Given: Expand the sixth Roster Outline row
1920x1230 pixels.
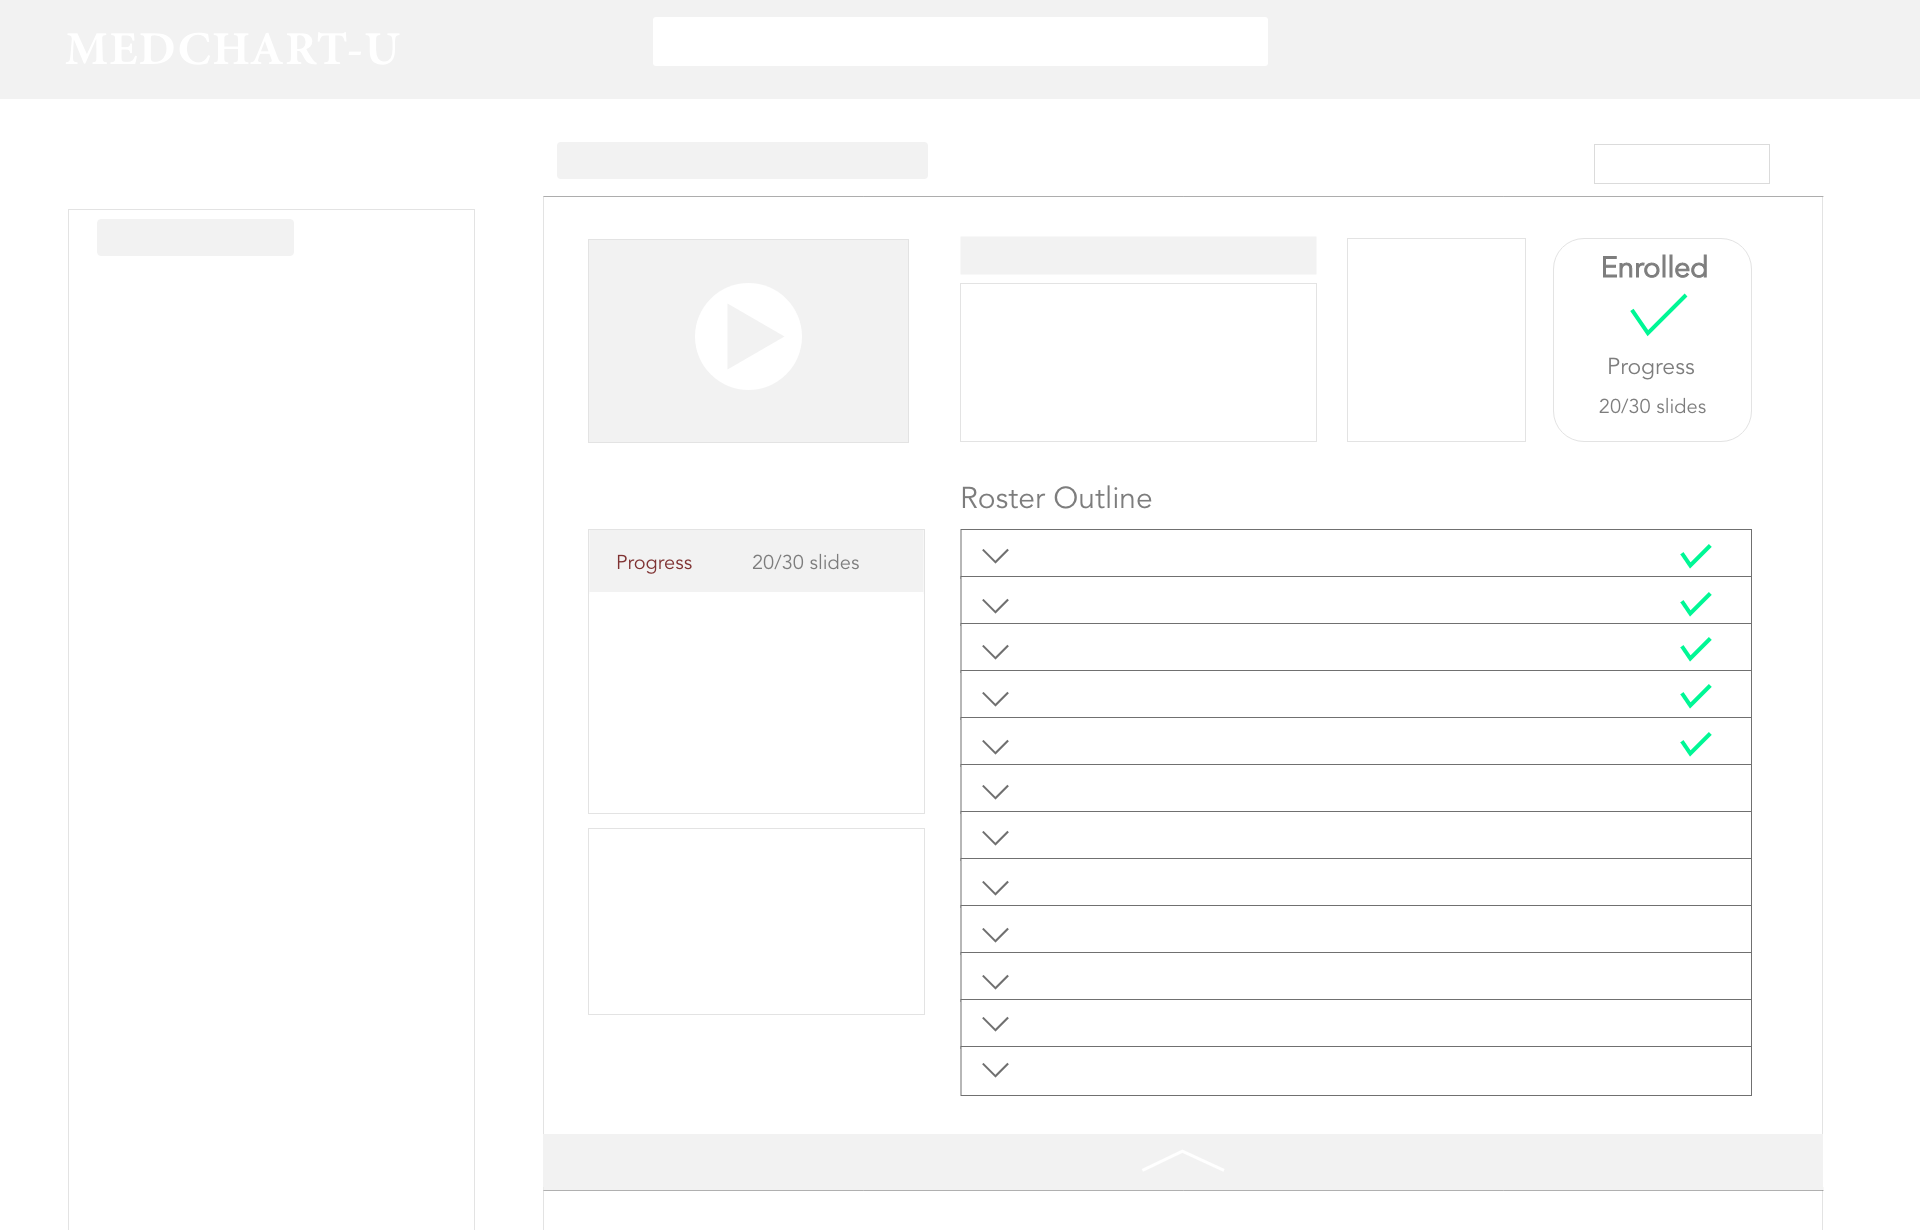Looking at the screenshot, I should coord(996,792).
